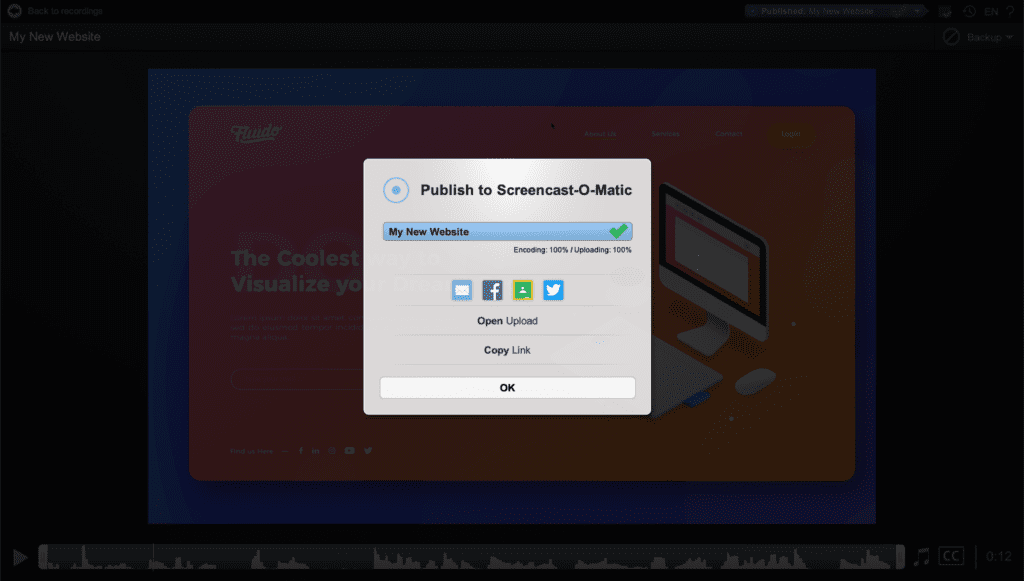Change language via the EN selector
The height and width of the screenshot is (581, 1024).
pos(991,11)
